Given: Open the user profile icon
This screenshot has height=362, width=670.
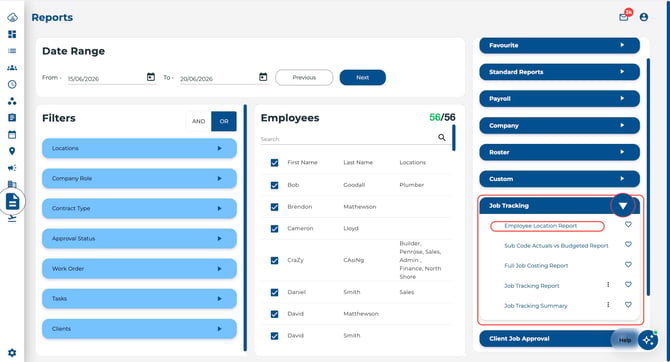Looking at the screenshot, I should coord(644,17).
